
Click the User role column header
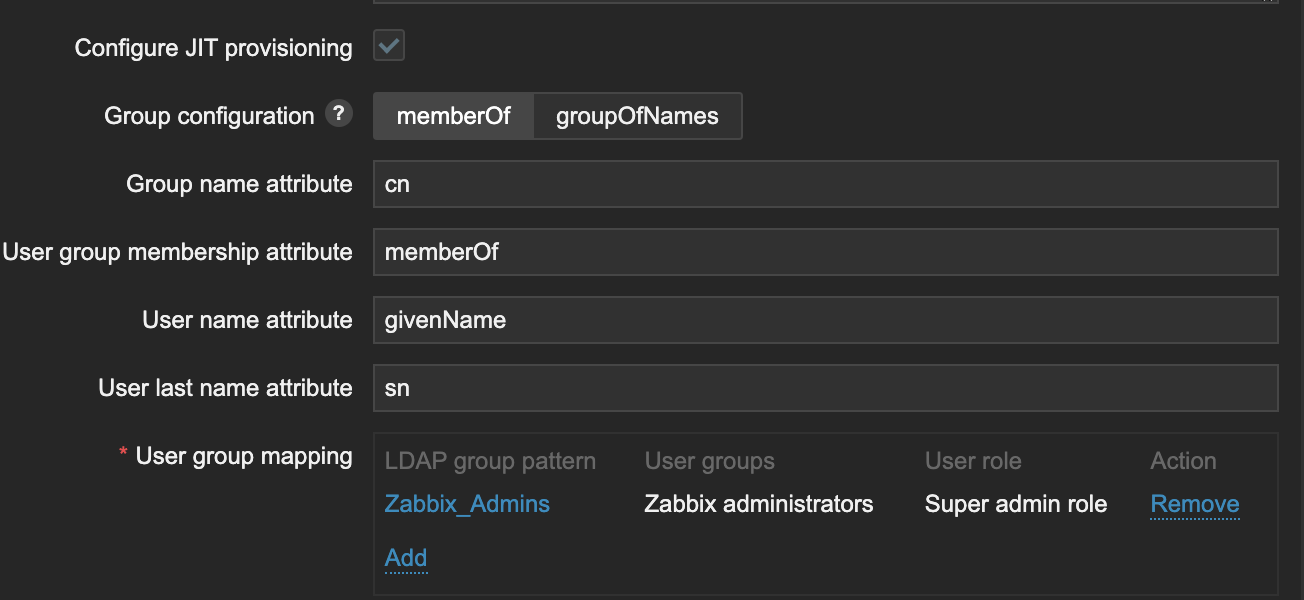(973, 461)
